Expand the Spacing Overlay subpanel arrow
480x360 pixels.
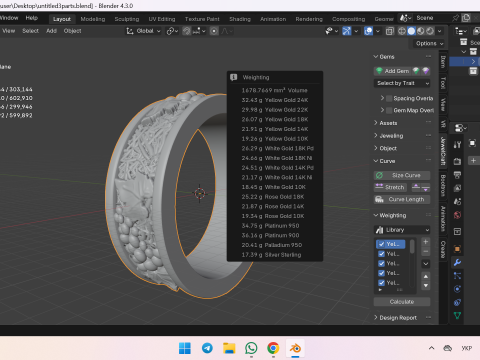(382, 98)
